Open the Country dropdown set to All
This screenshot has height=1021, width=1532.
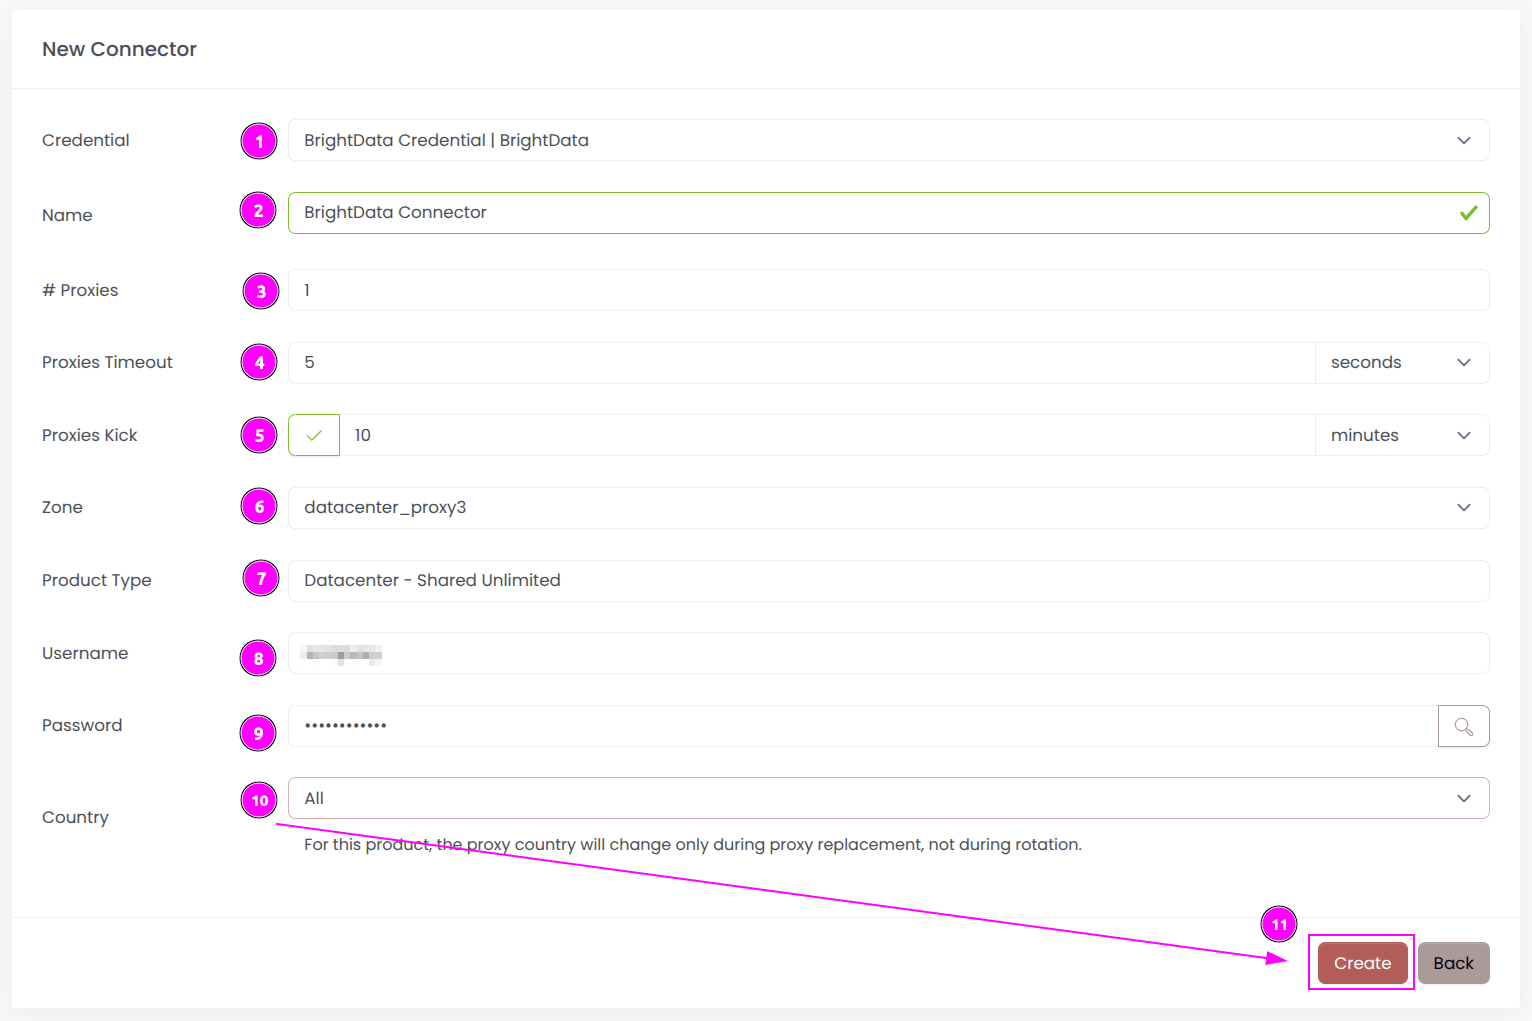(x=888, y=798)
